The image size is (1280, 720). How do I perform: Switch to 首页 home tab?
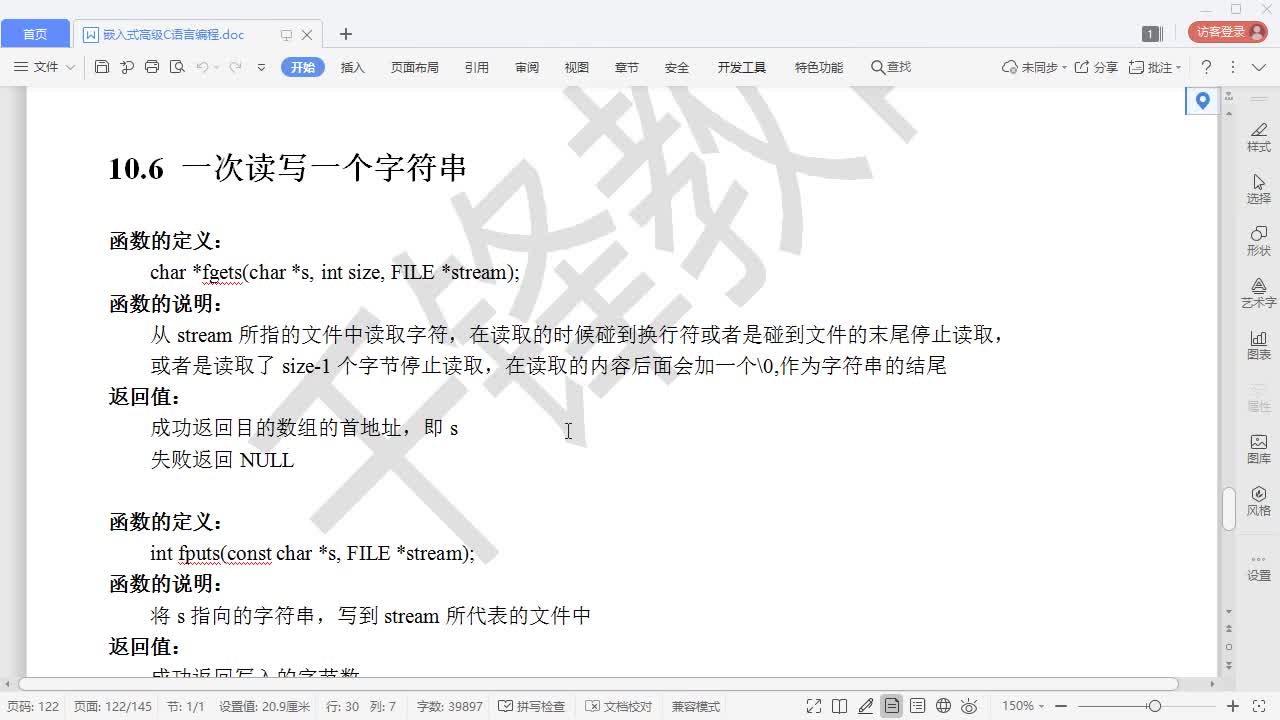(35, 34)
